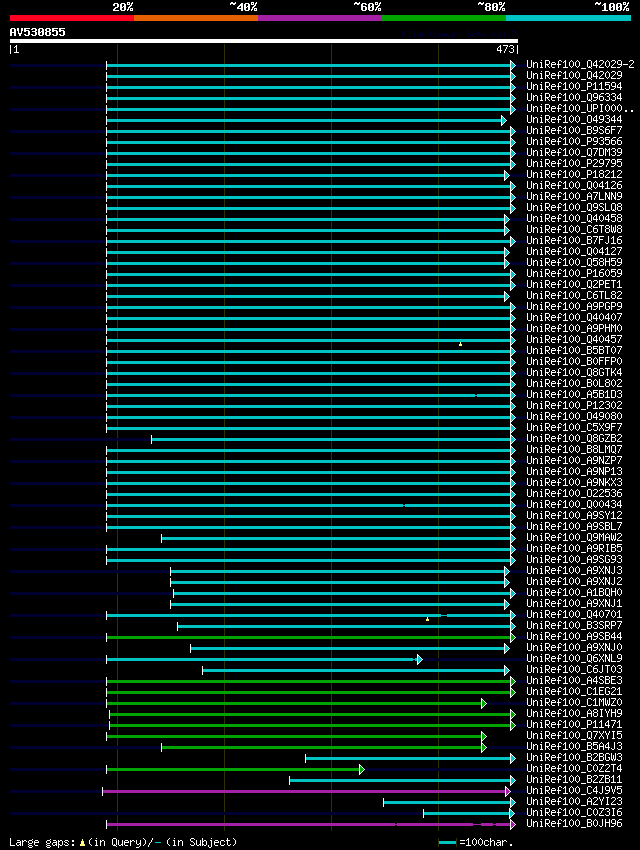Click the short cyan bar of UniRef100_C0Z3I6

467,813
